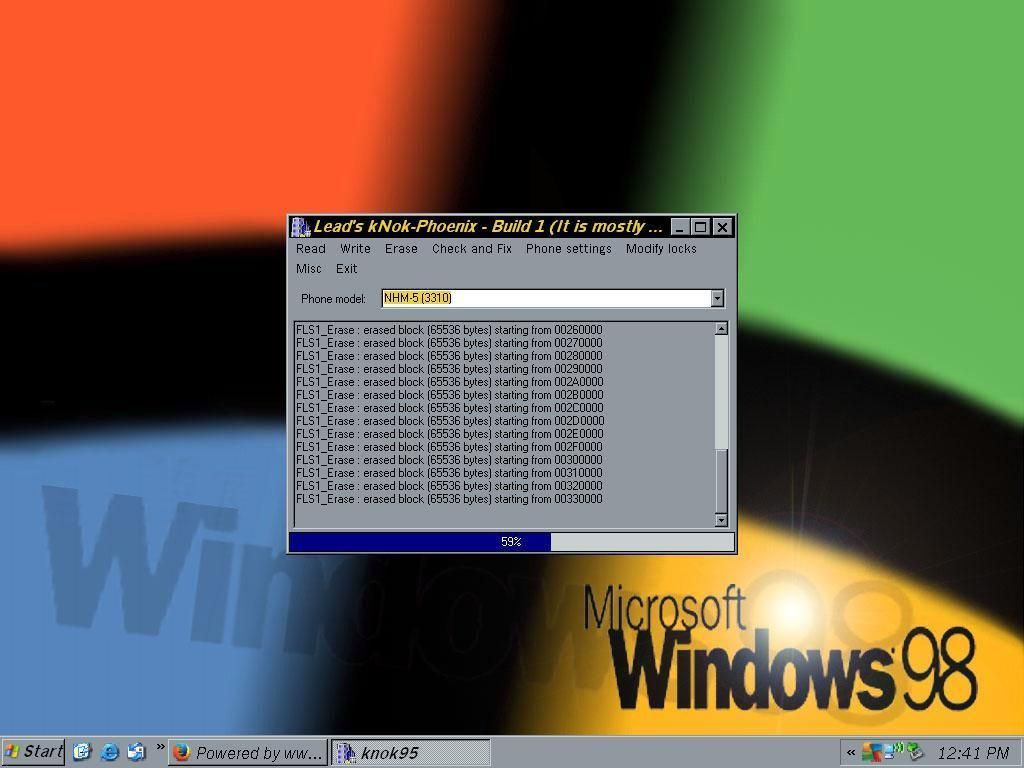Switch to Firefox 'Powered by ww...' taskbar button
The height and width of the screenshot is (768, 1024).
tap(248, 752)
